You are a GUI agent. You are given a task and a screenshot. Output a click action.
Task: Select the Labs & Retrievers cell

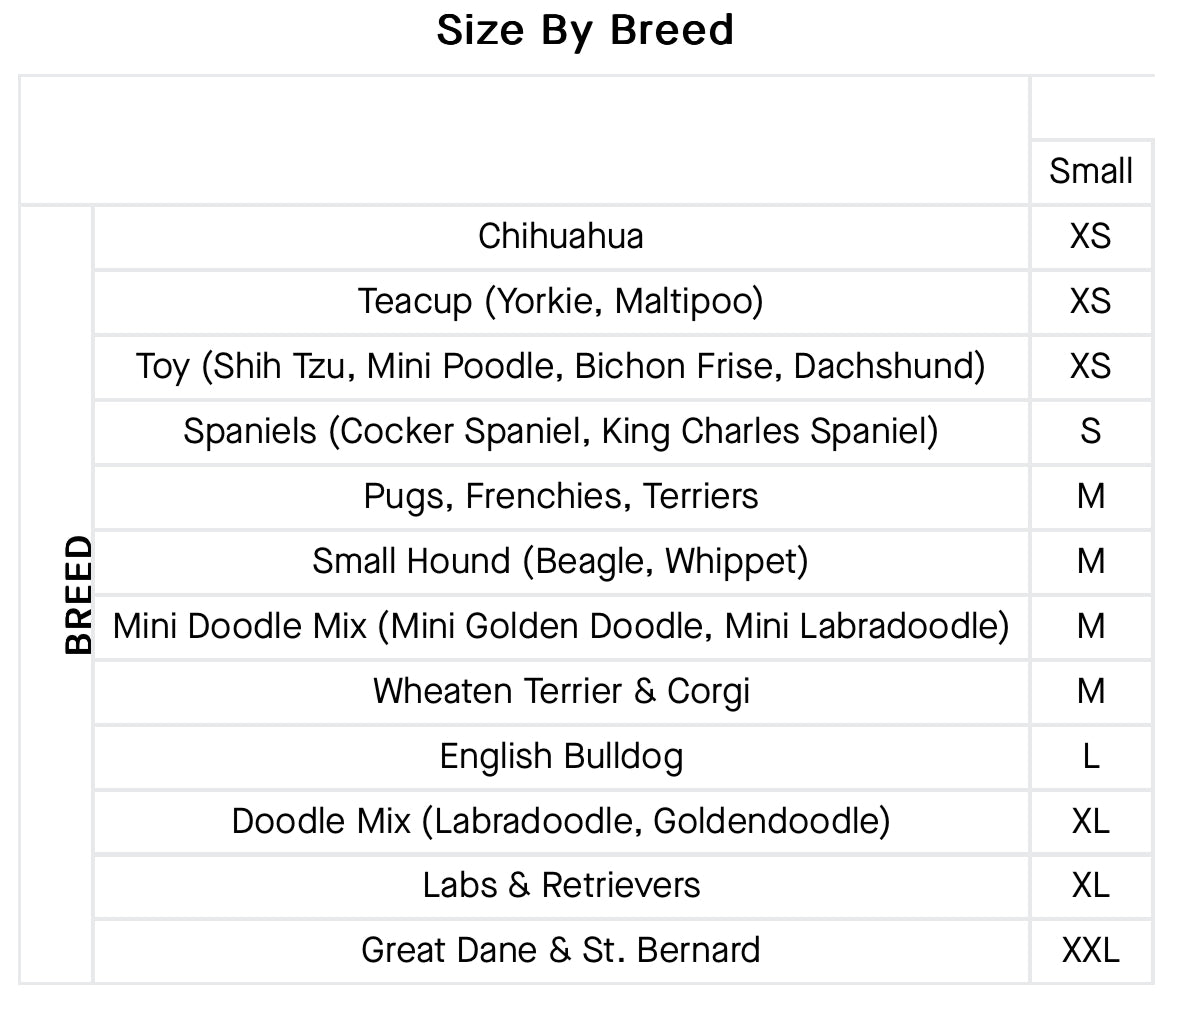[x=560, y=885]
